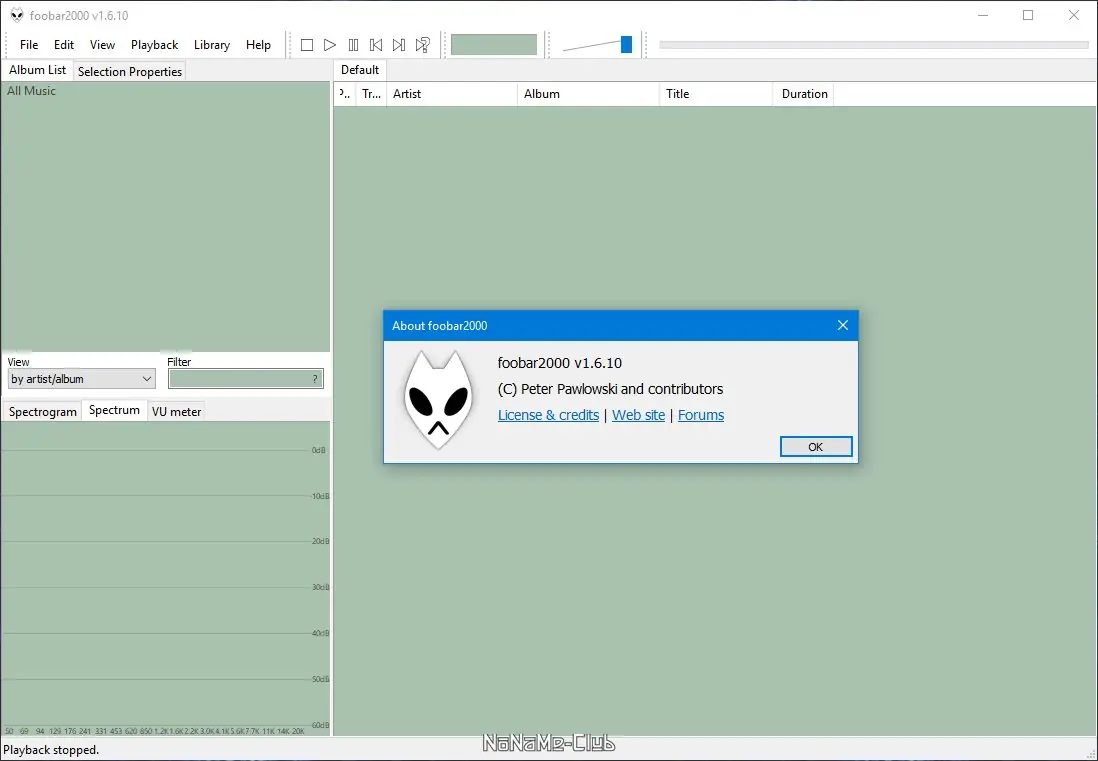Show the Spectrogram visualization tab
The image size is (1098, 761).
(43, 412)
